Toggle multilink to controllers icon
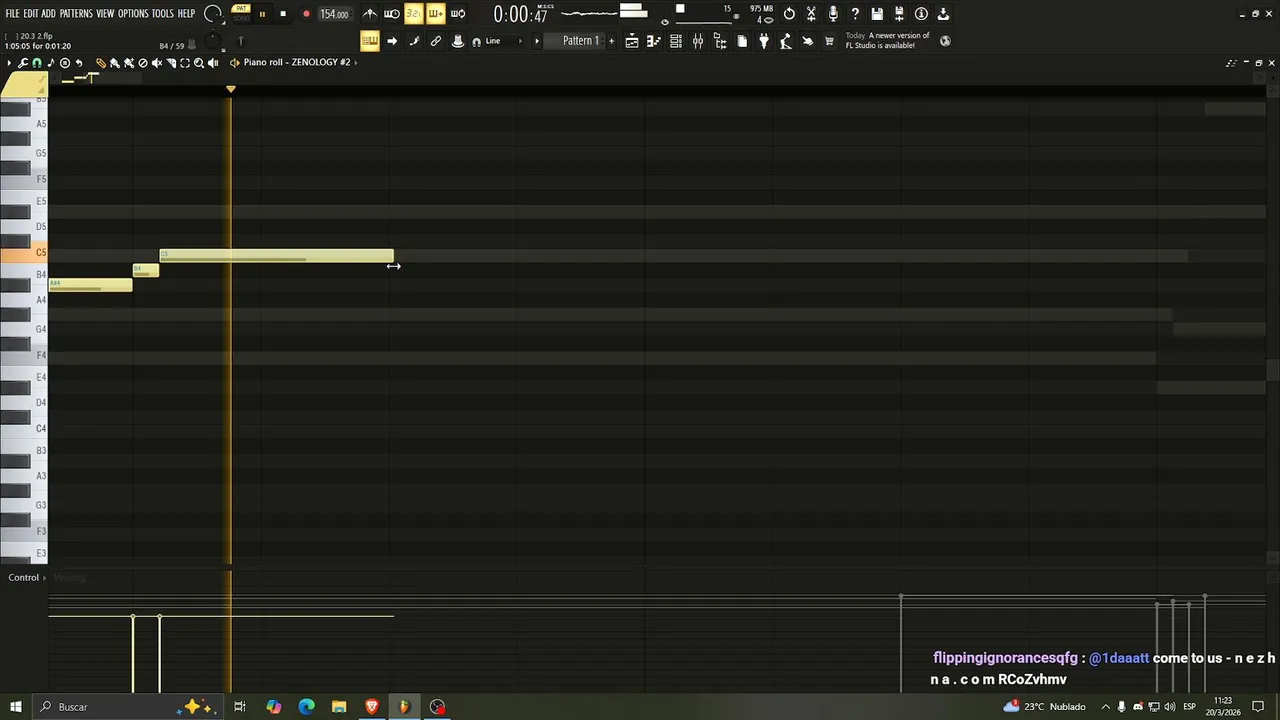Screen dimensions: 1280x720 coord(458,41)
